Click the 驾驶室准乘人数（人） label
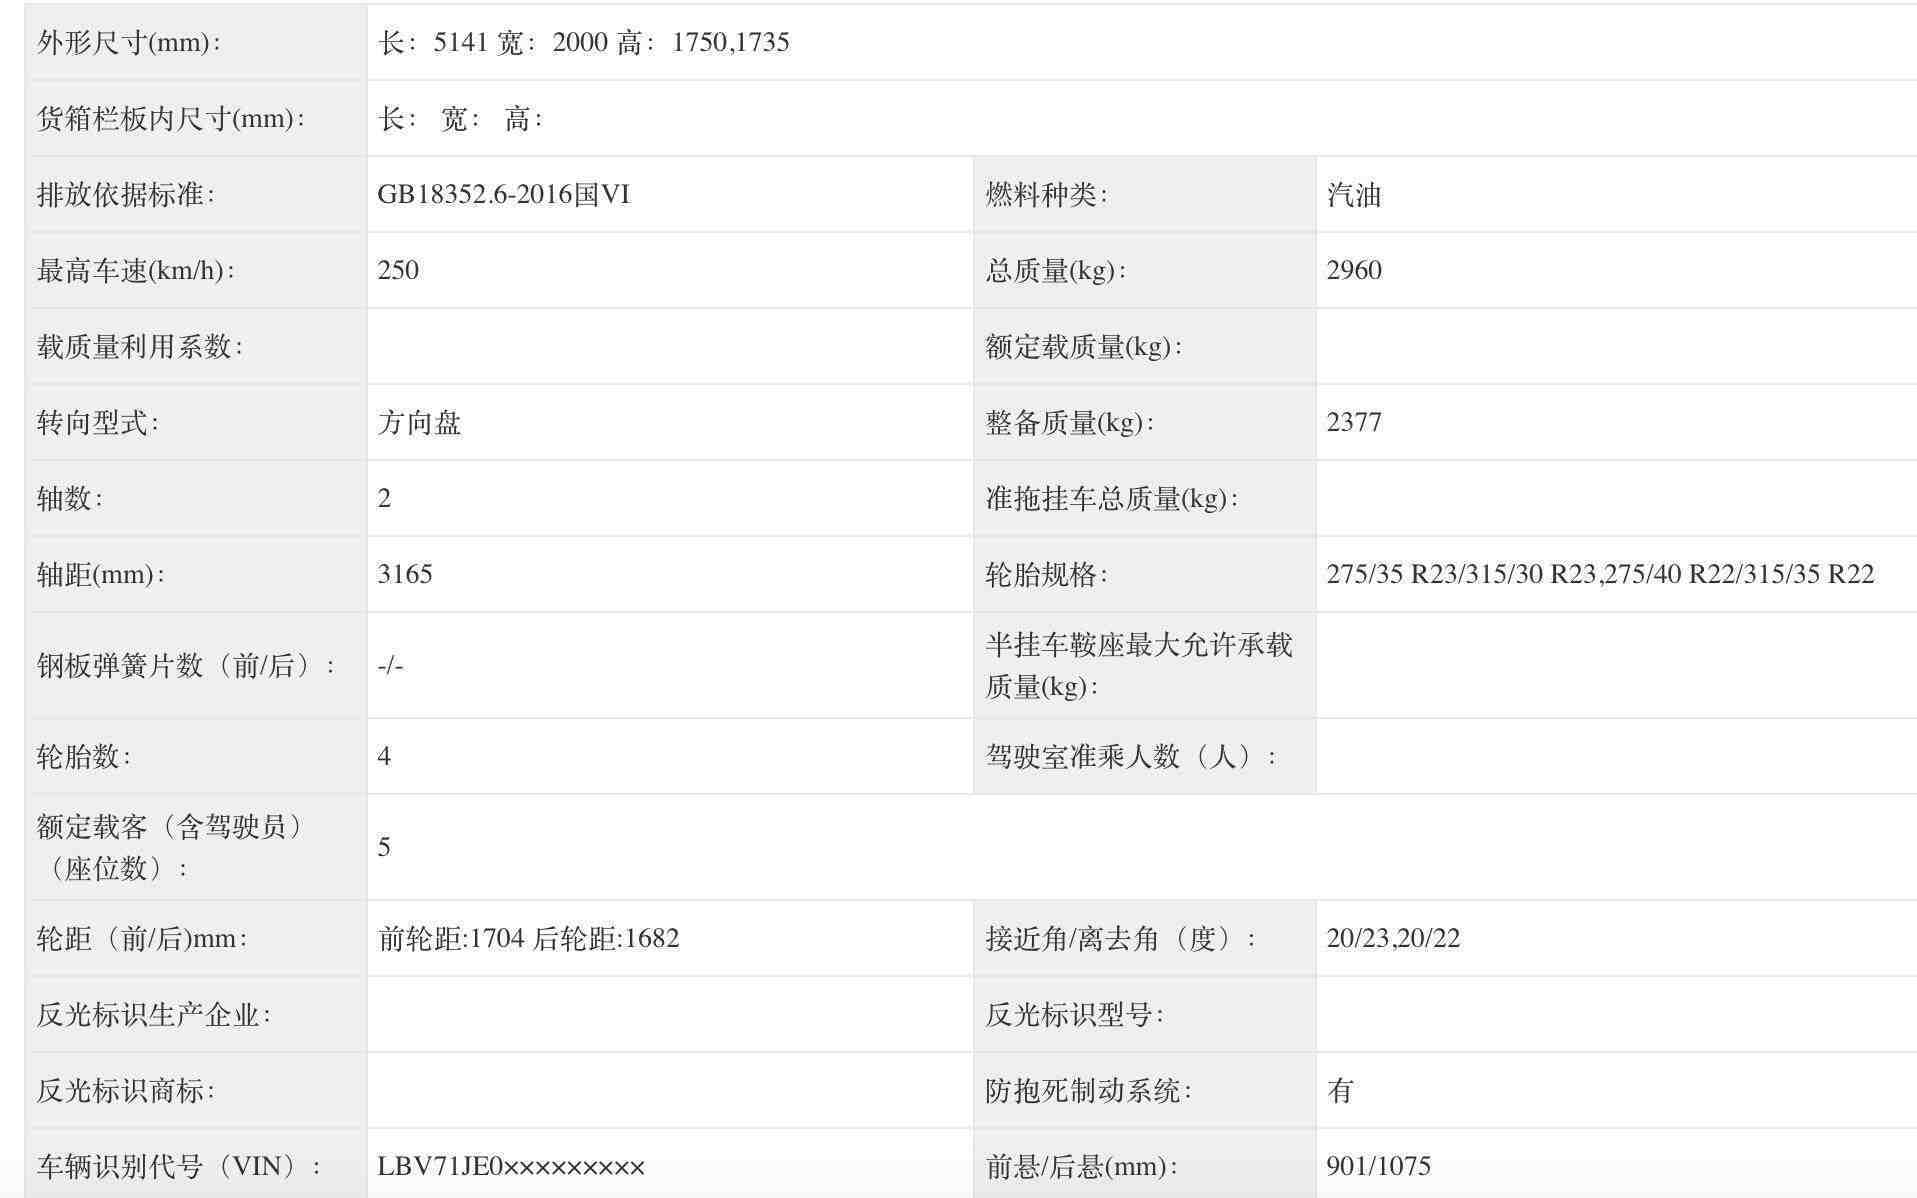 1131,756
